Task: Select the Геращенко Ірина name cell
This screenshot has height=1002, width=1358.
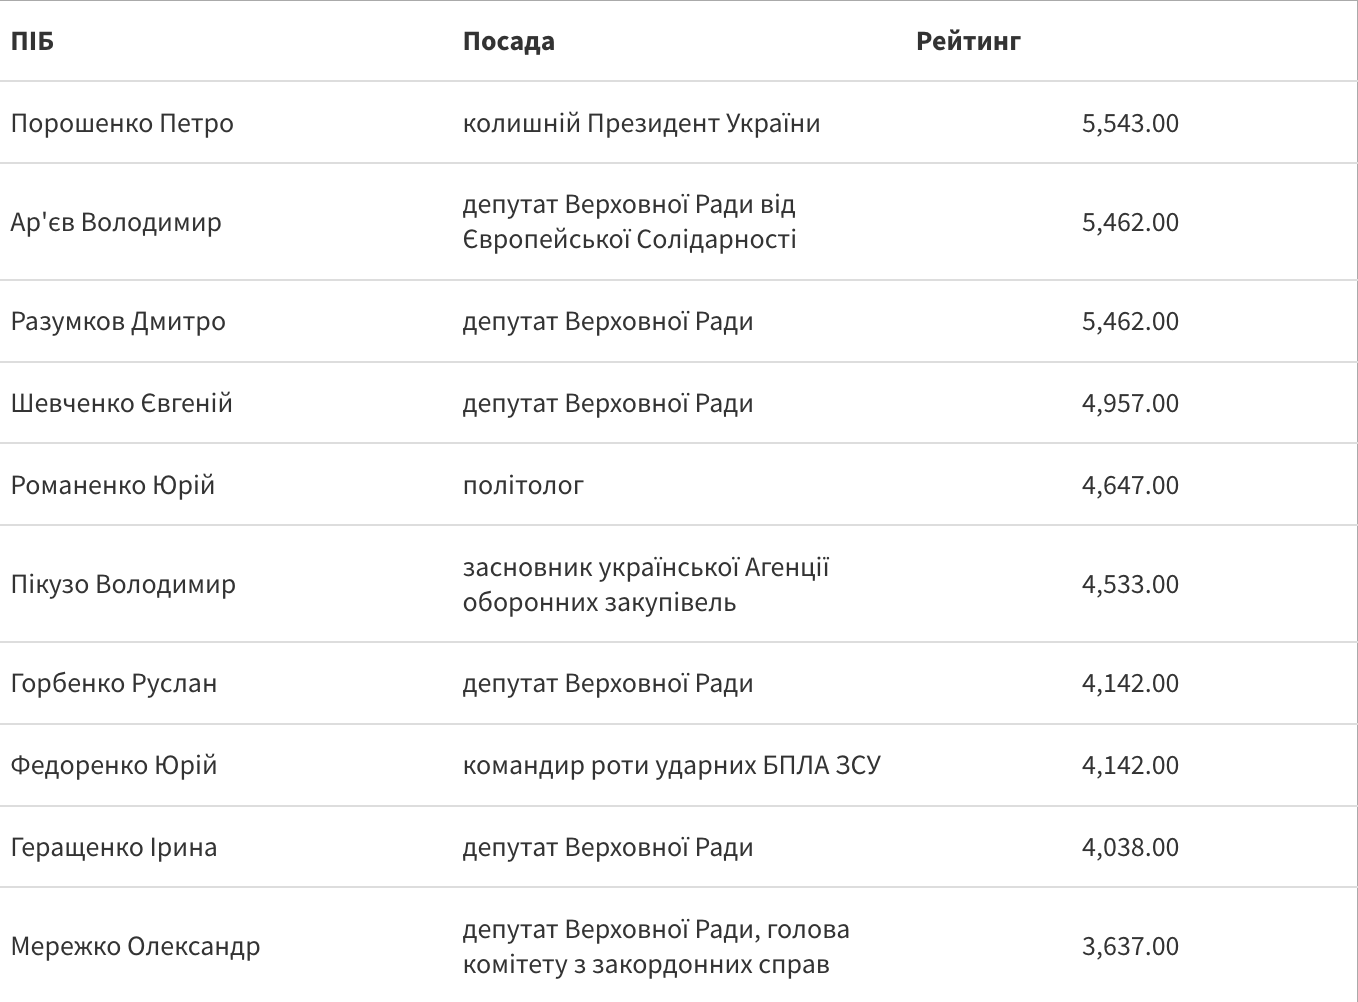Action: 114,847
